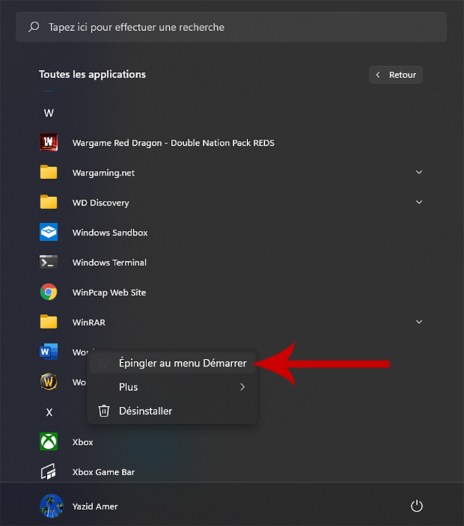Open Windows Terminal icon
Image resolution: width=464 pixels, height=526 pixels.
click(49, 262)
